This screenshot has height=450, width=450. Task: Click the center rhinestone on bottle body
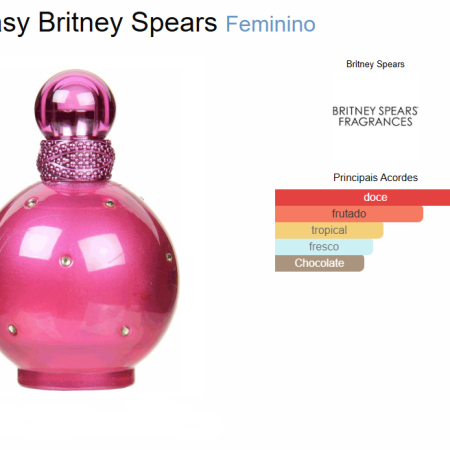[66, 261]
